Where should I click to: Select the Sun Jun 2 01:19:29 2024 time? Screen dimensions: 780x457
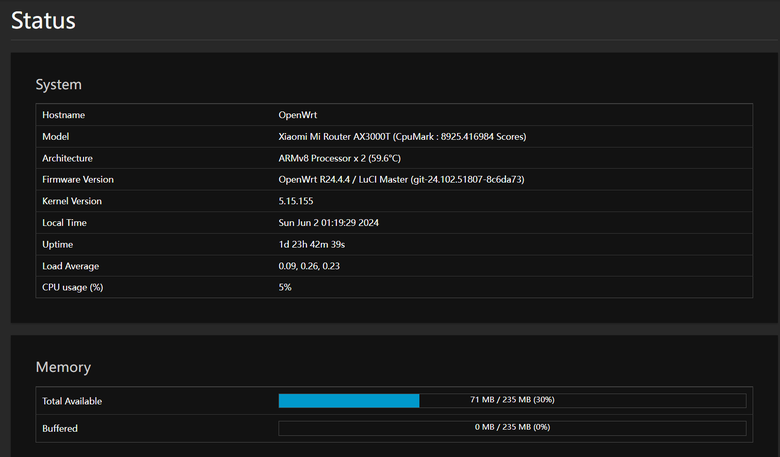point(328,223)
